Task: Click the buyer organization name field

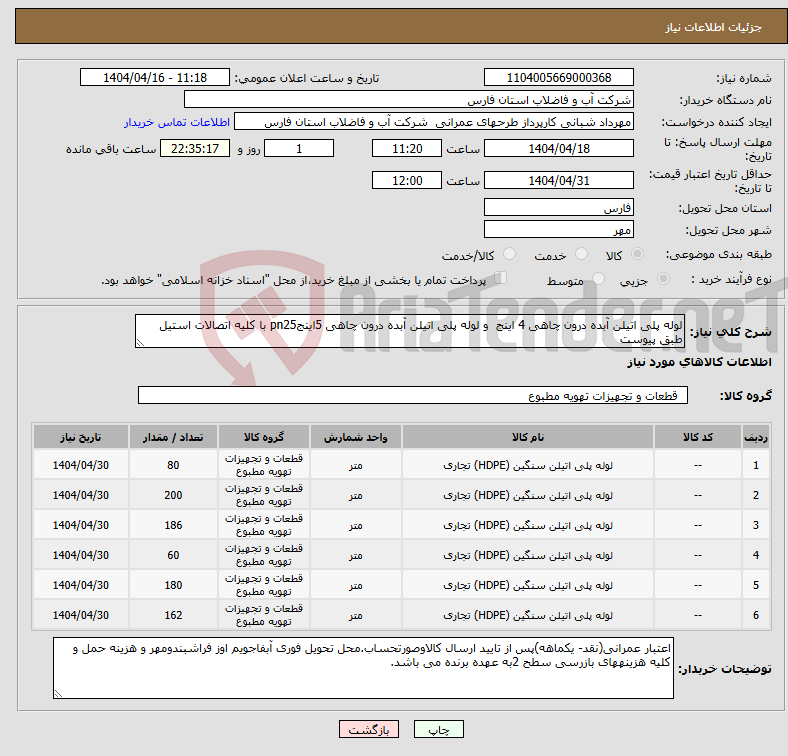Action: [x=409, y=100]
